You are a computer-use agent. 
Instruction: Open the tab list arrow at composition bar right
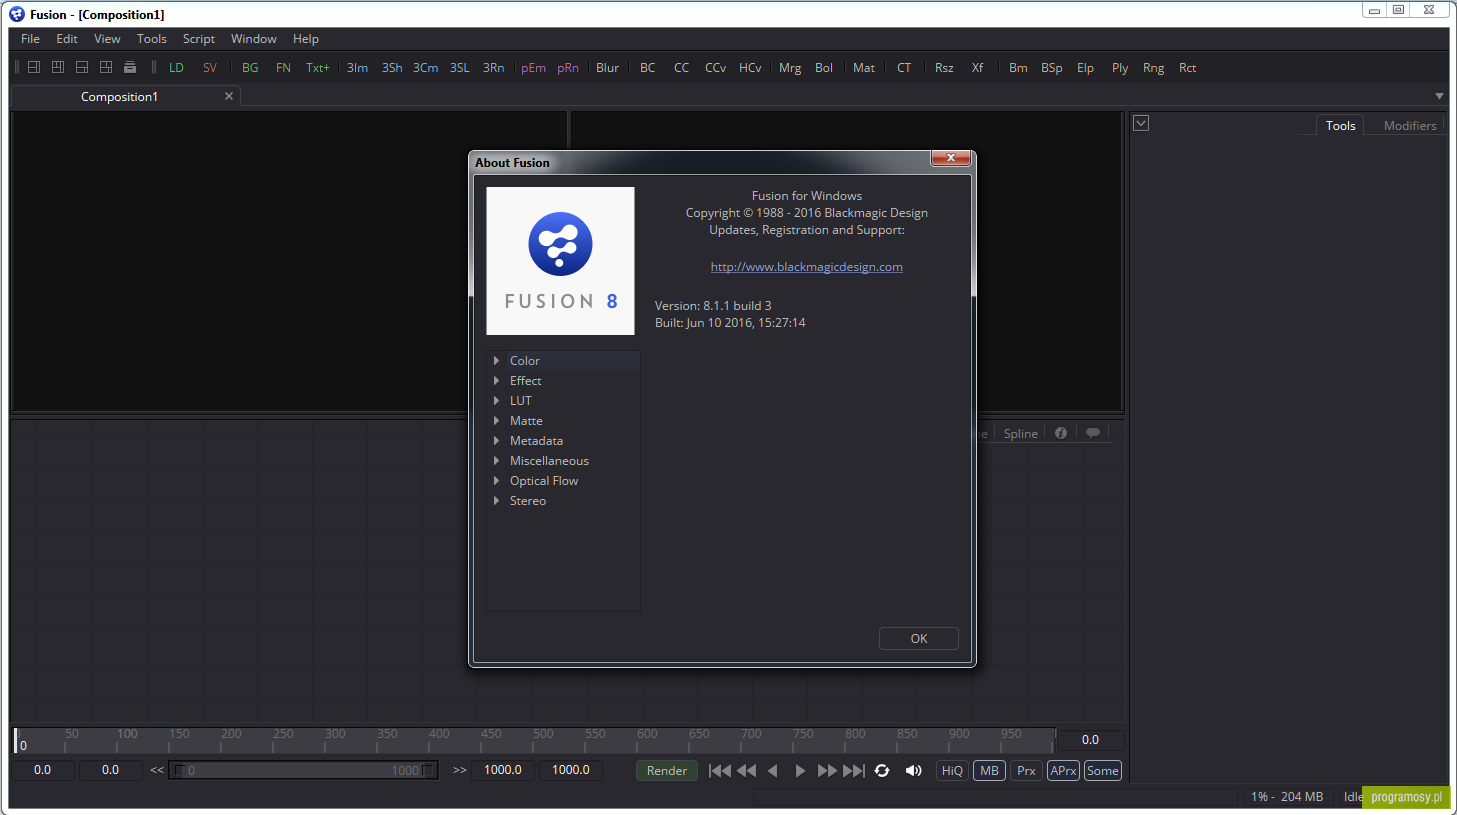[1439, 96]
